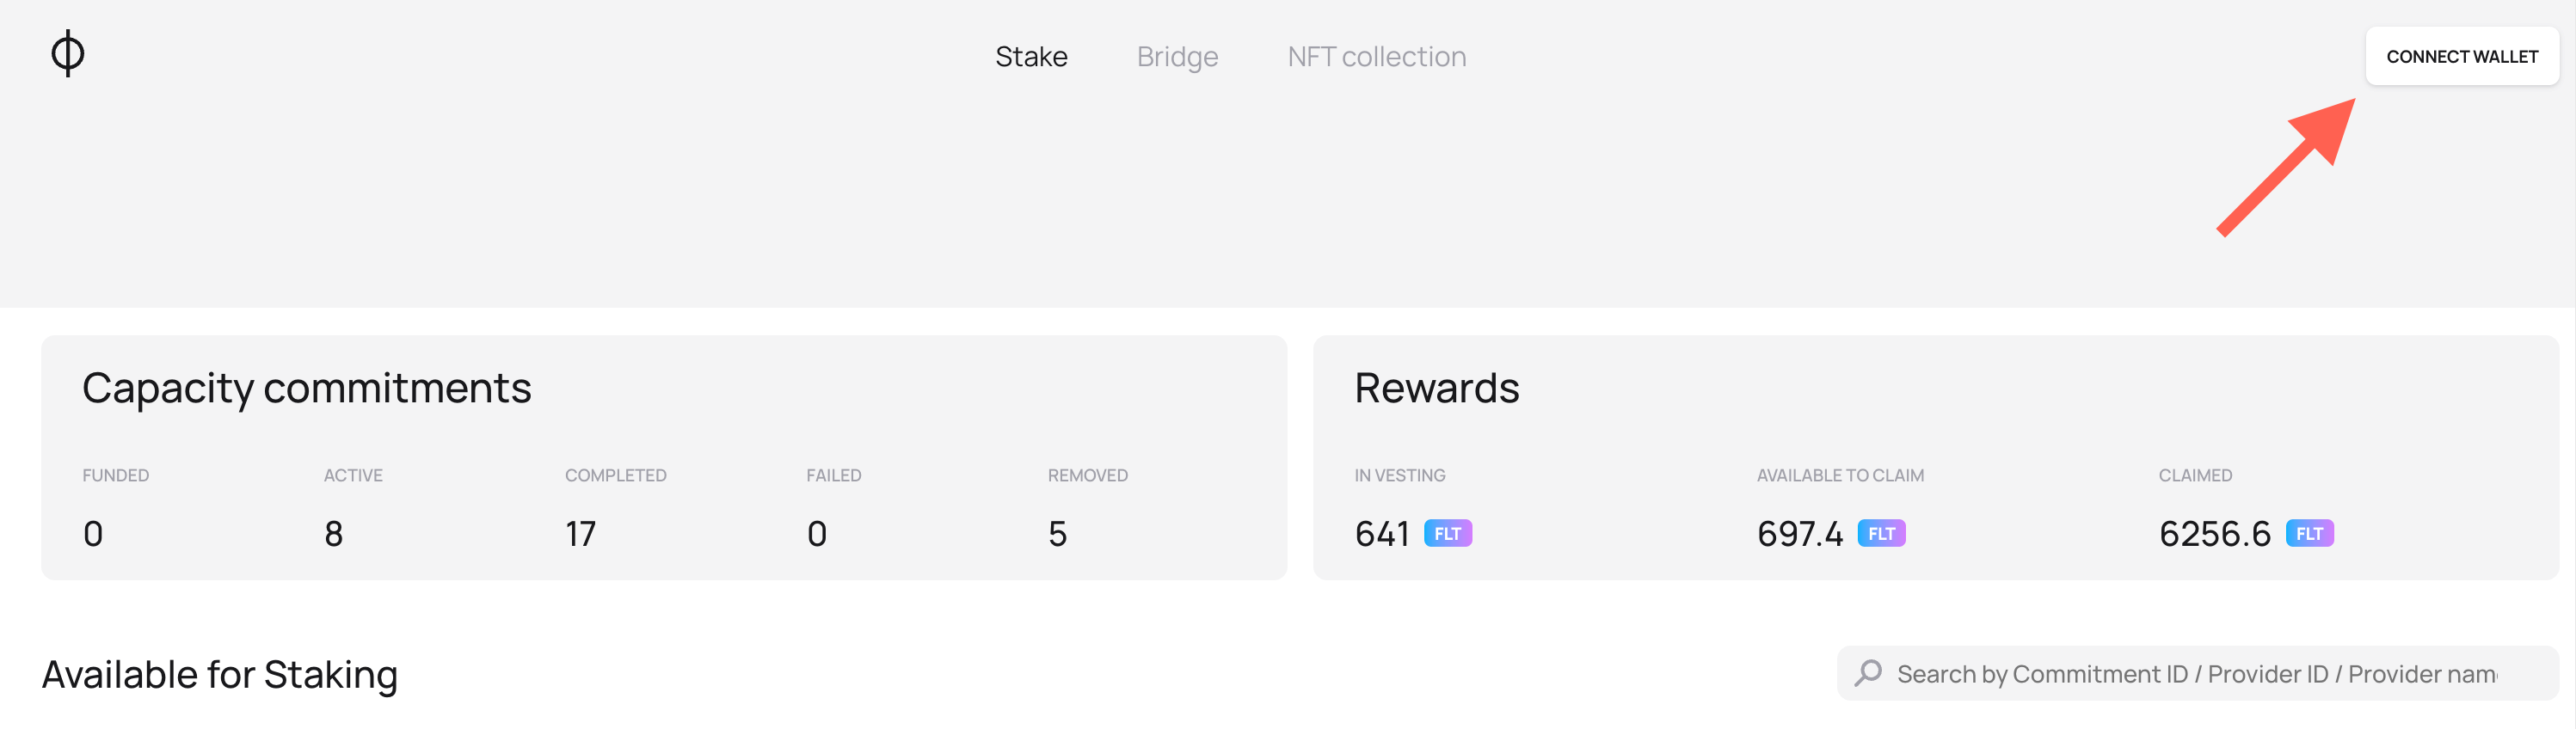The image size is (2576, 729).
Task: Click the IN VESTING amount 641
Action: (x=1382, y=533)
